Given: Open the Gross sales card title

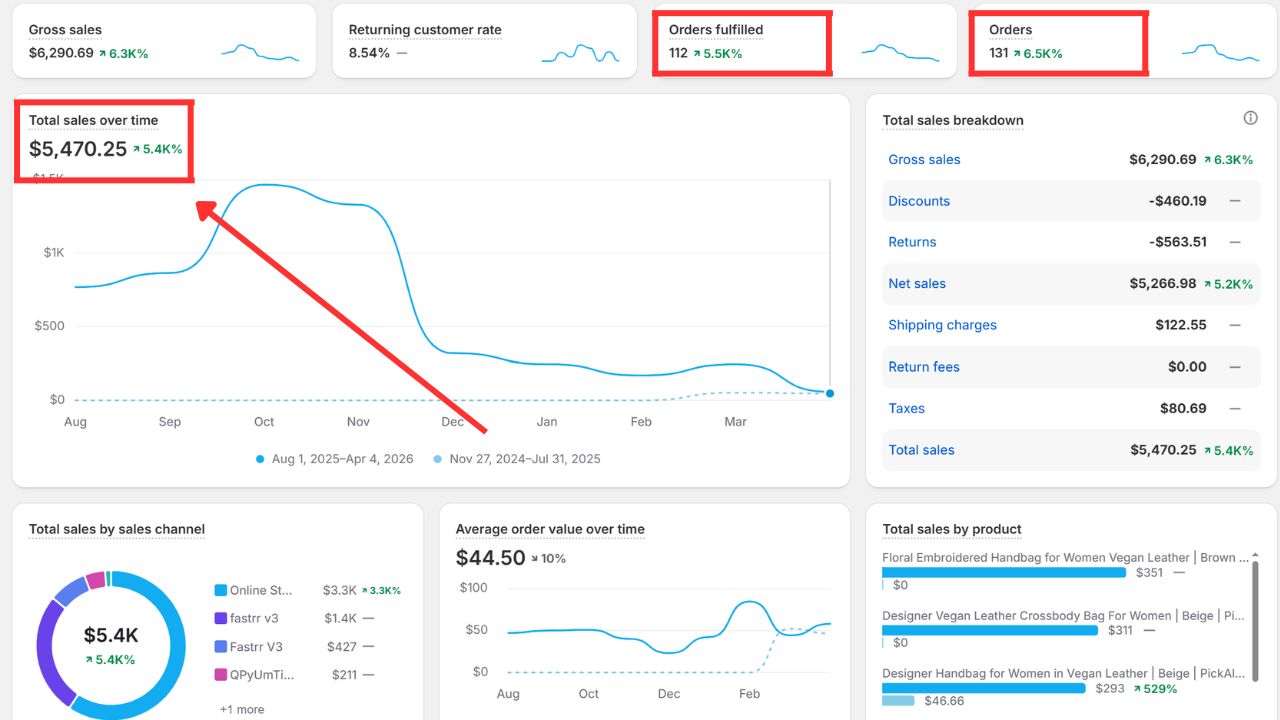Looking at the screenshot, I should click(65, 30).
